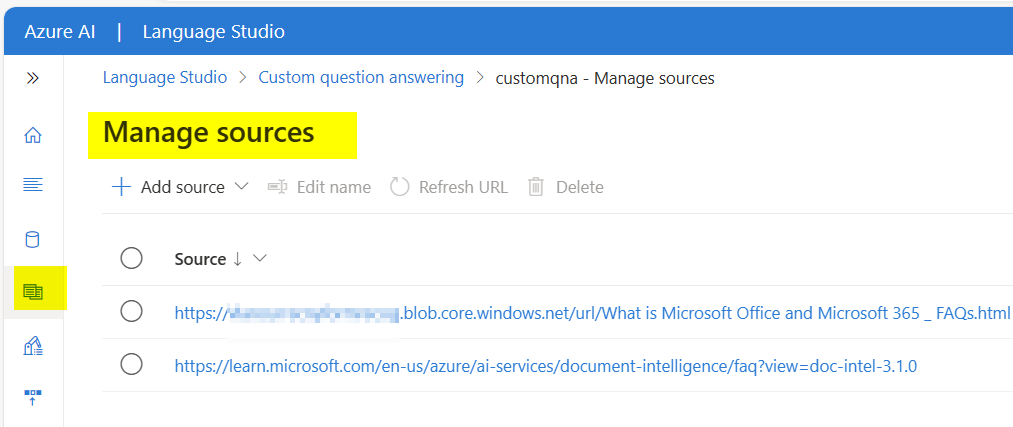Toggle the select-all sources radio circle

coord(132,259)
